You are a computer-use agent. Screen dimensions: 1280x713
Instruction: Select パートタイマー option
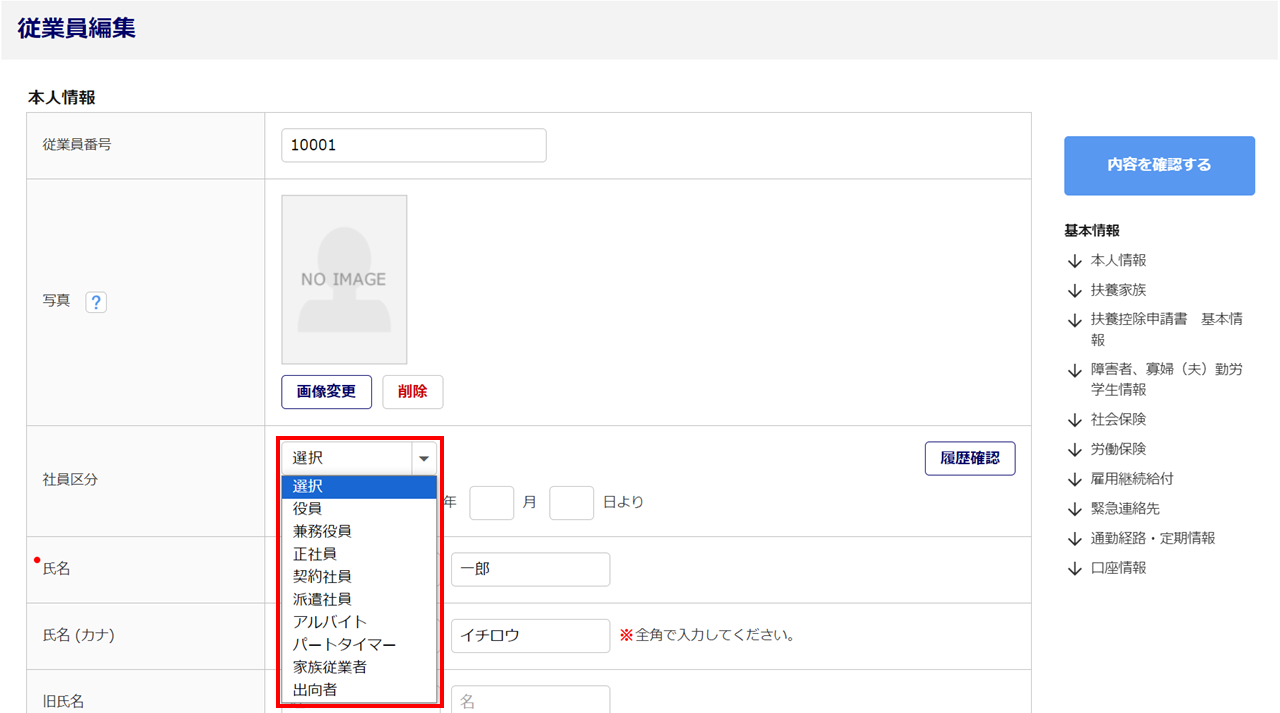pyautogui.click(x=344, y=645)
